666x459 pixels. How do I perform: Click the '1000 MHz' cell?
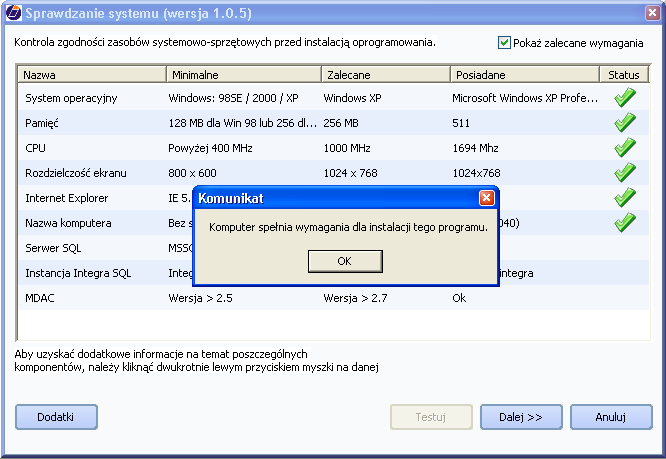click(x=347, y=148)
